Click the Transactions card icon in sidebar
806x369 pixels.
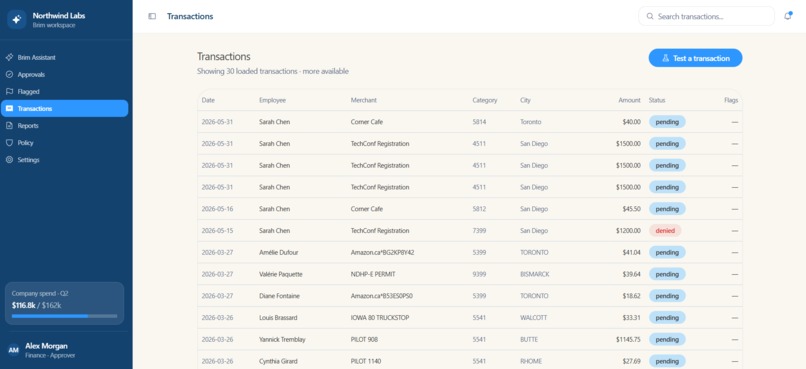[x=9, y=108]
